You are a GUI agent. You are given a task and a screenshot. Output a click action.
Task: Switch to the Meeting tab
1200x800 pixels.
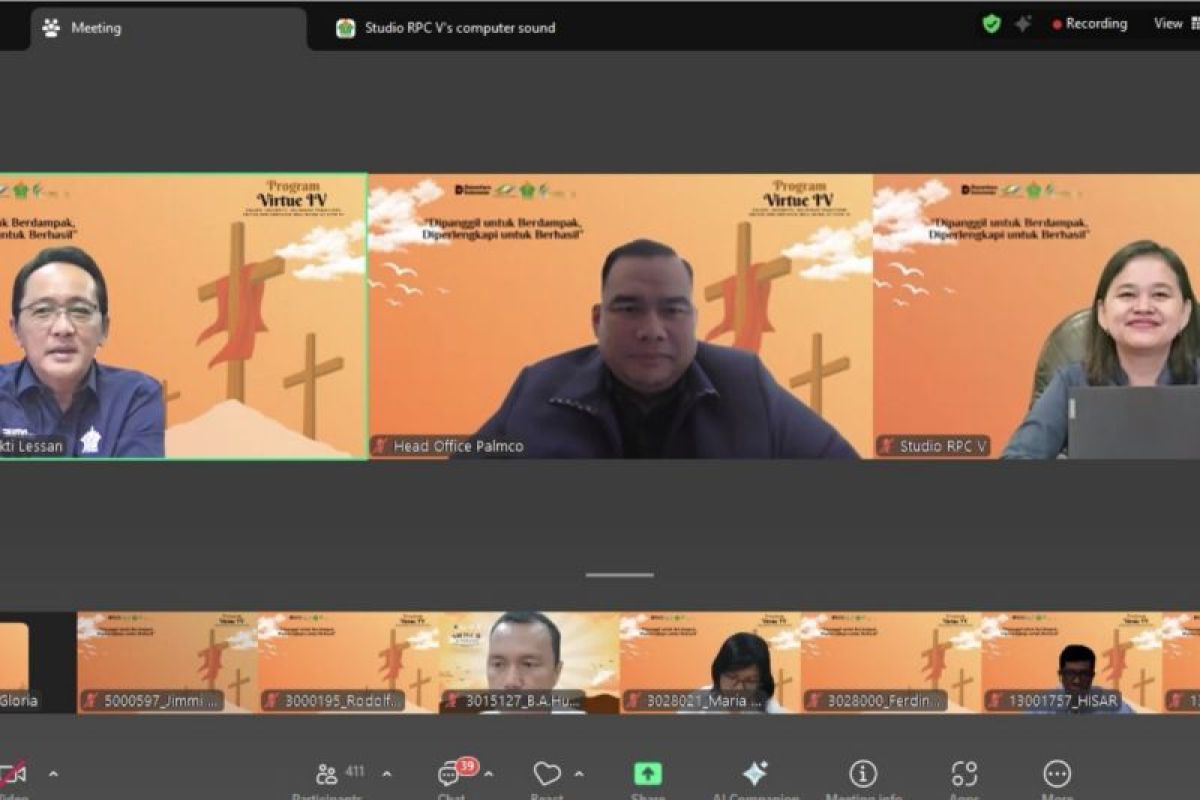pyautogui.click(x=95, y=28)
